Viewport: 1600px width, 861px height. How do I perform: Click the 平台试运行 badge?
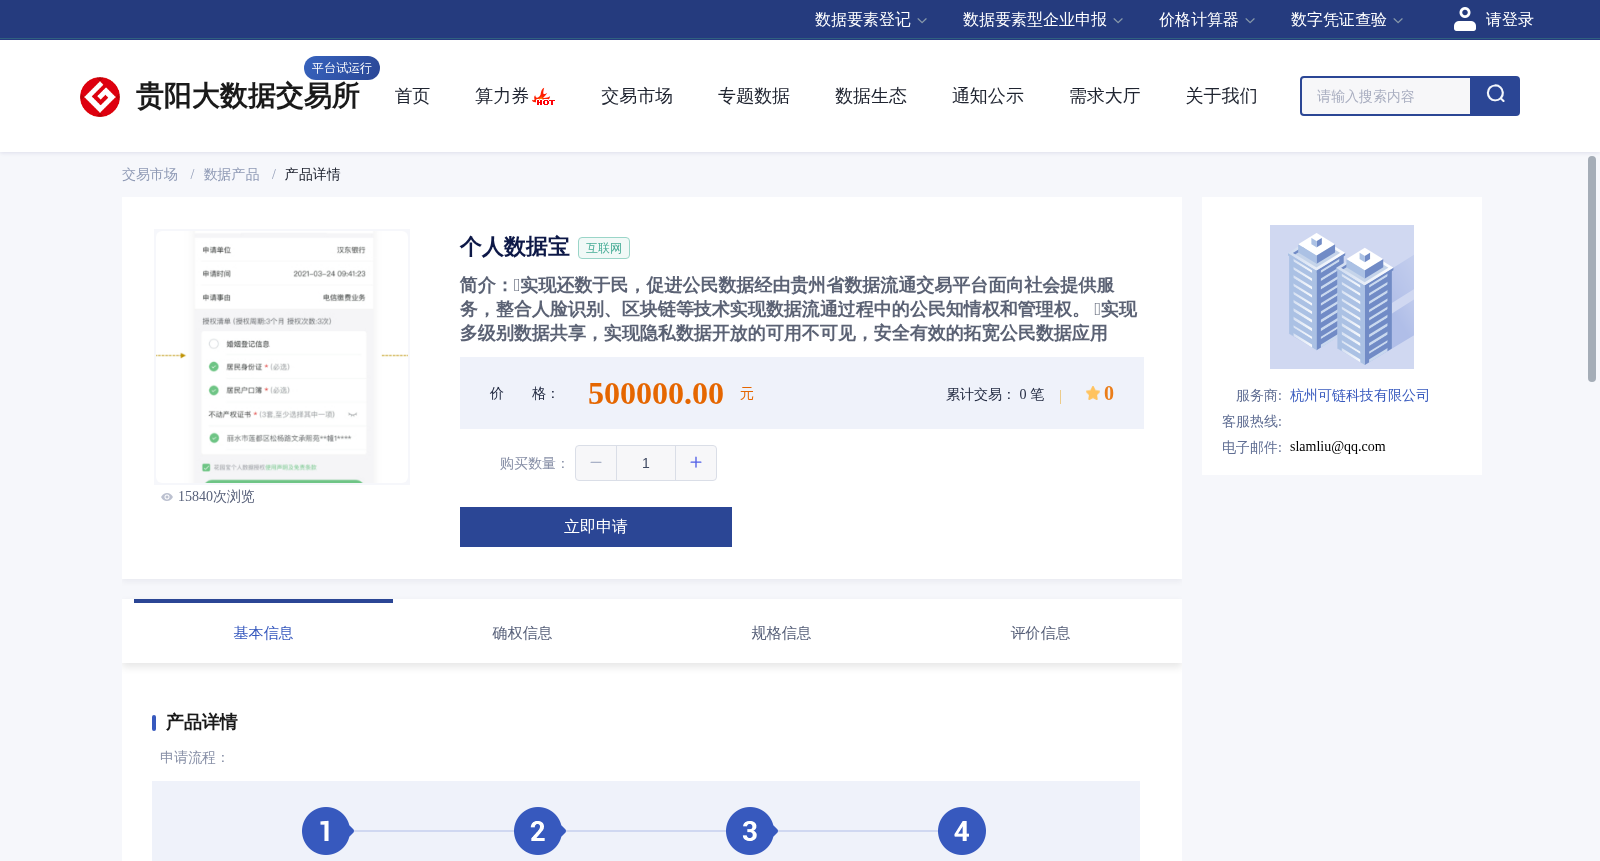[x=342, y=68]
